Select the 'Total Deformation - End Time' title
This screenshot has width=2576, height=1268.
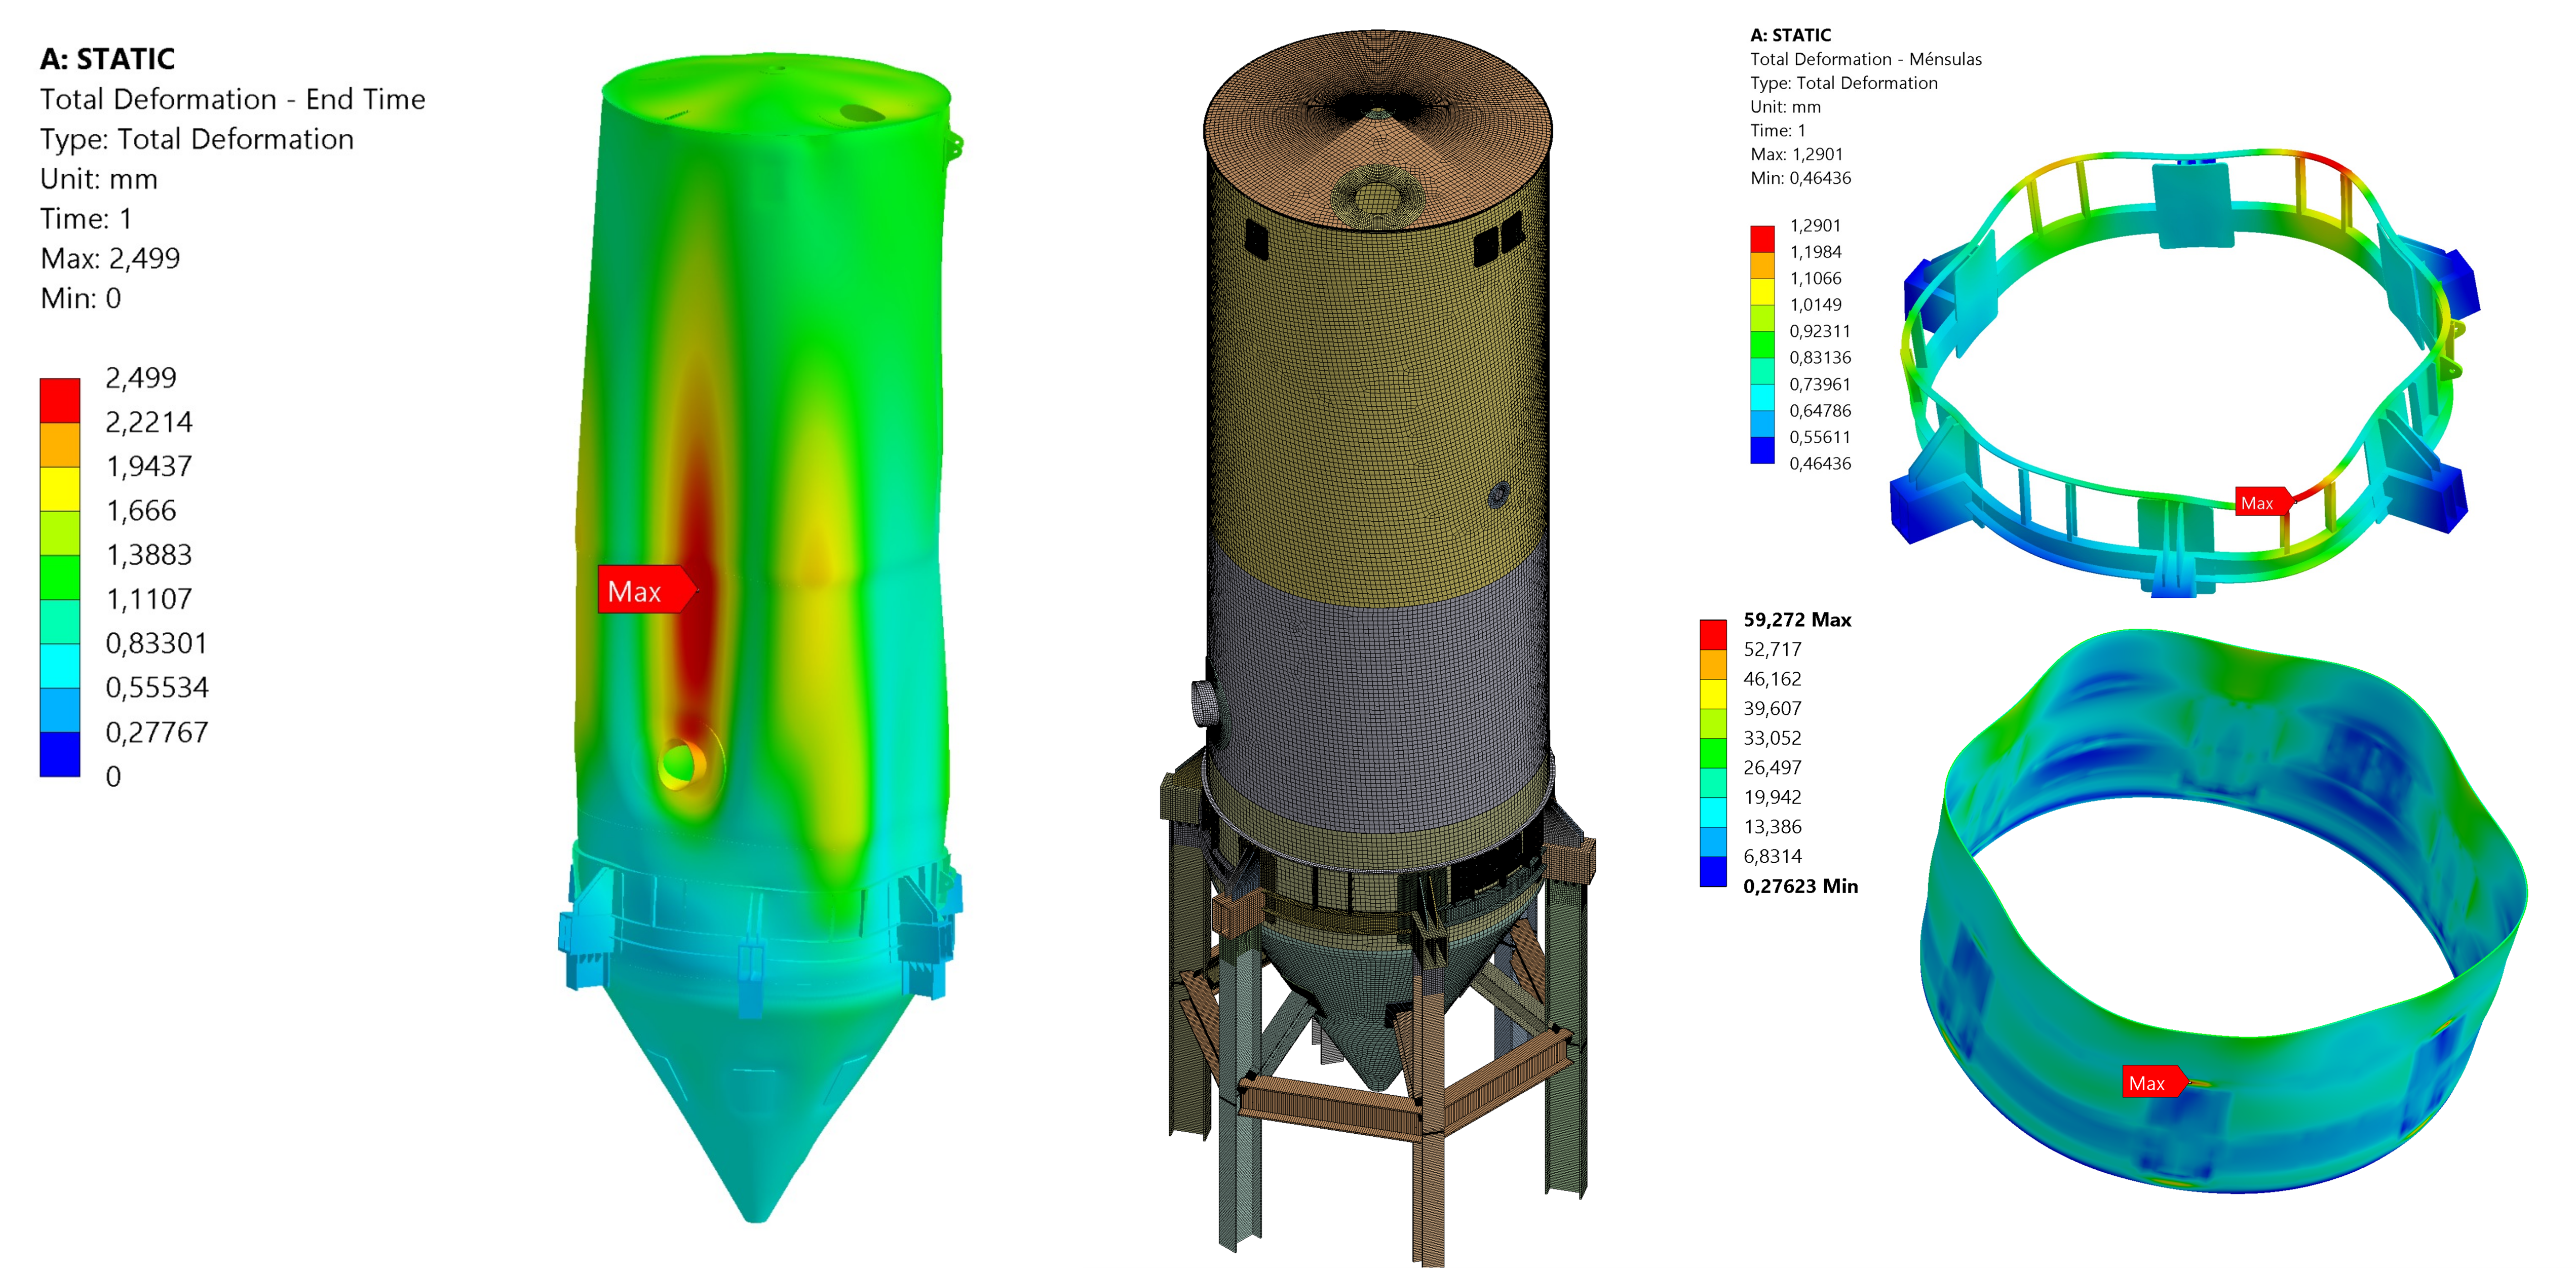coord(232,99)
